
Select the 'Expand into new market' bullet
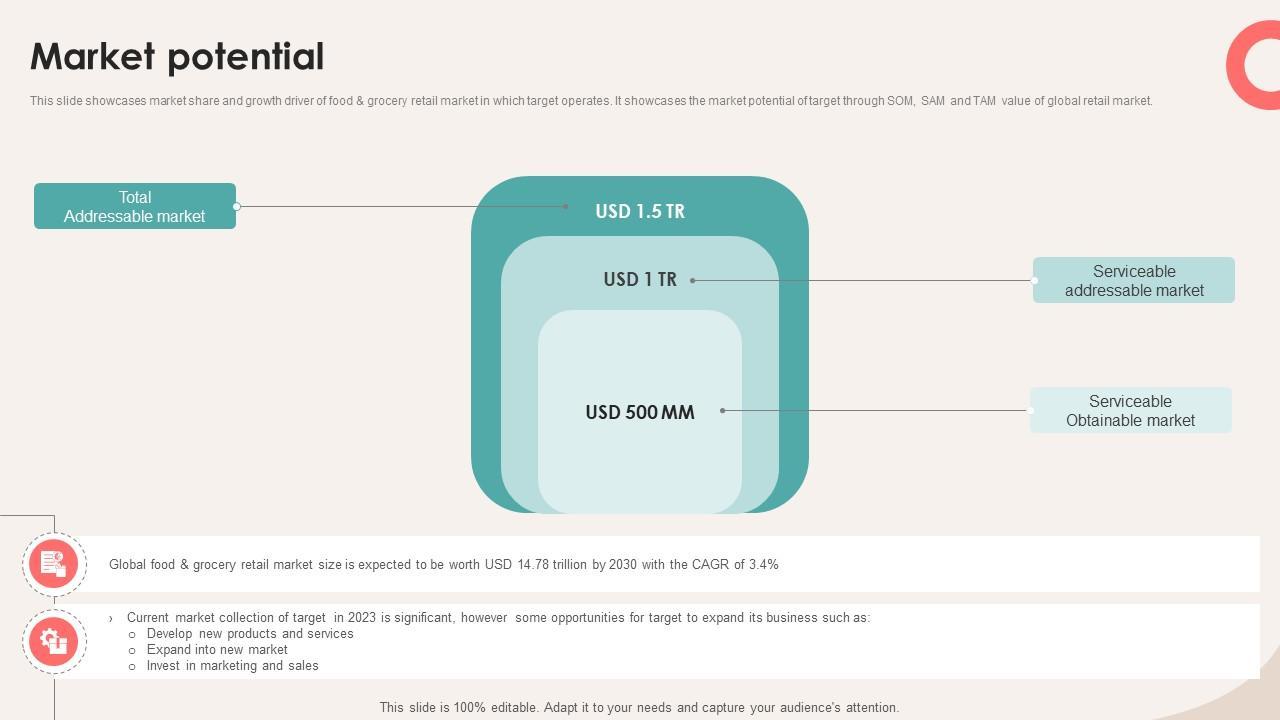tap(217, 650)
